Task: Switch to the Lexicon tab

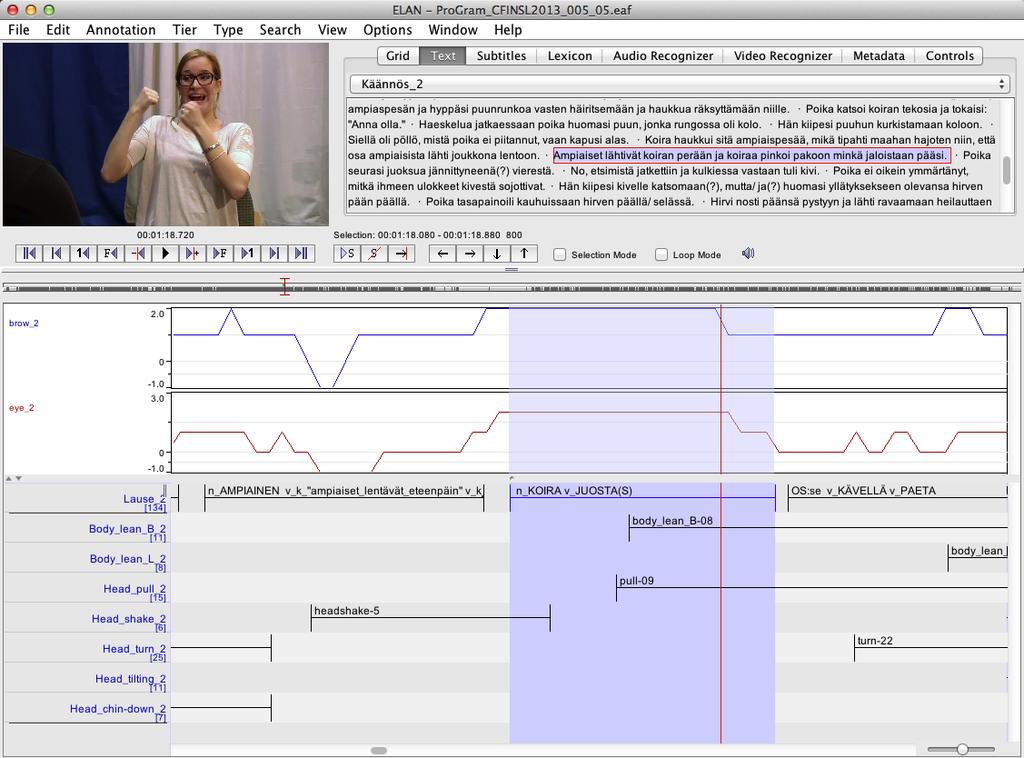Action: pos(569,55)
